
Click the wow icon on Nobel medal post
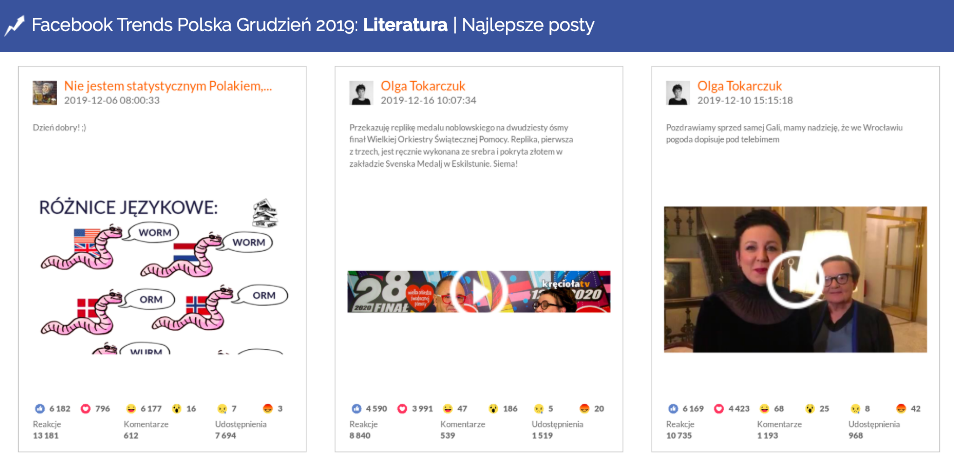point(493,409)
